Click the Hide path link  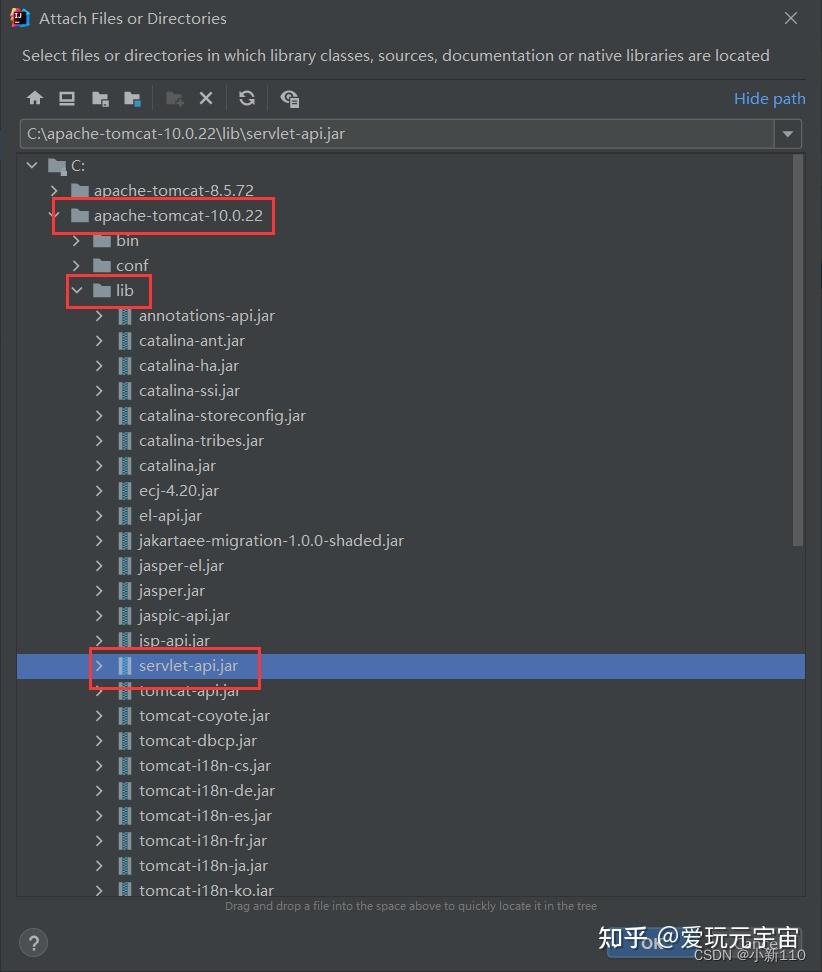tap(769, 98)
